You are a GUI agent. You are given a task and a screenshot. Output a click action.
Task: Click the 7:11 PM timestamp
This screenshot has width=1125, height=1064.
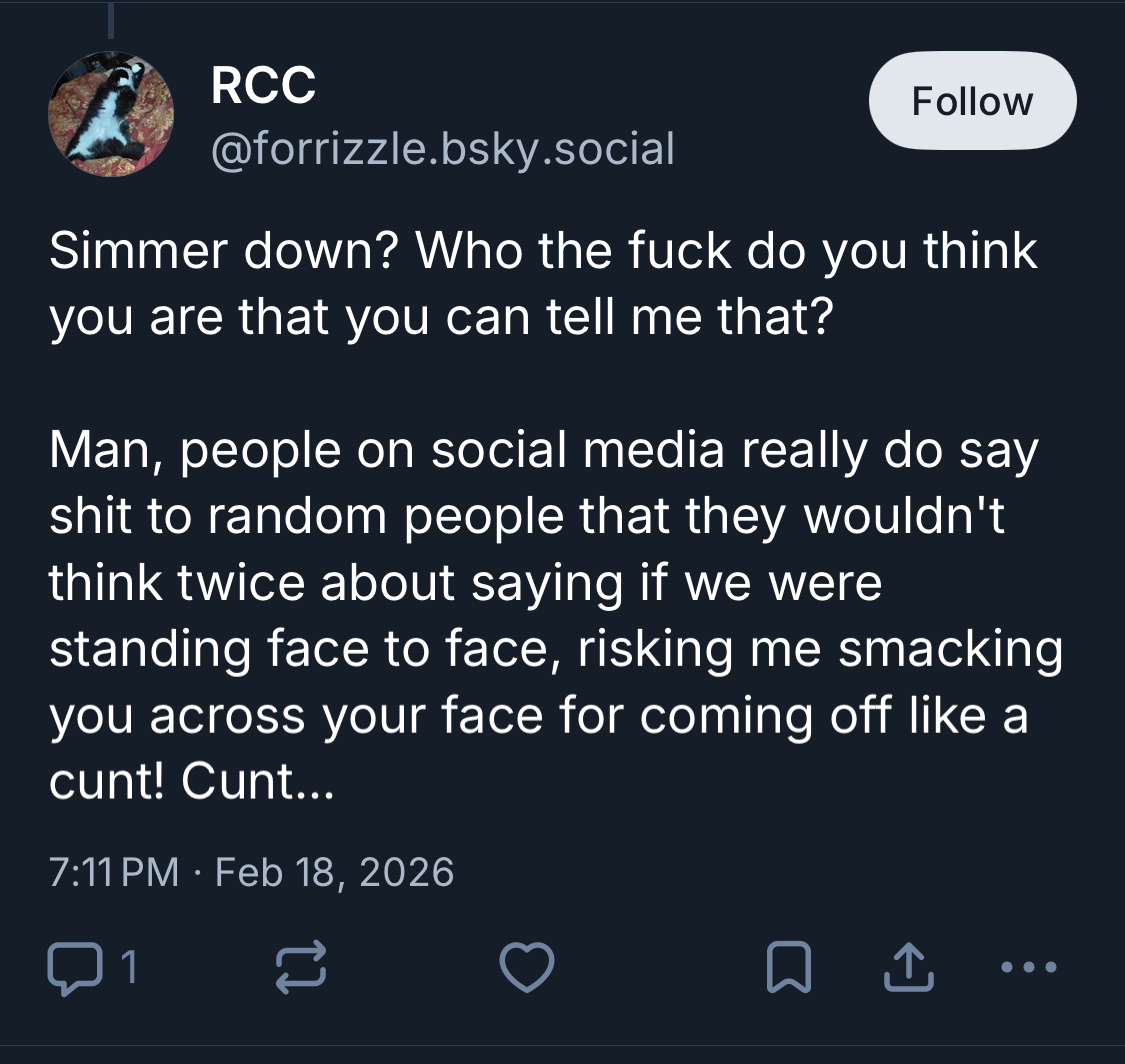(x=113, y=872)
